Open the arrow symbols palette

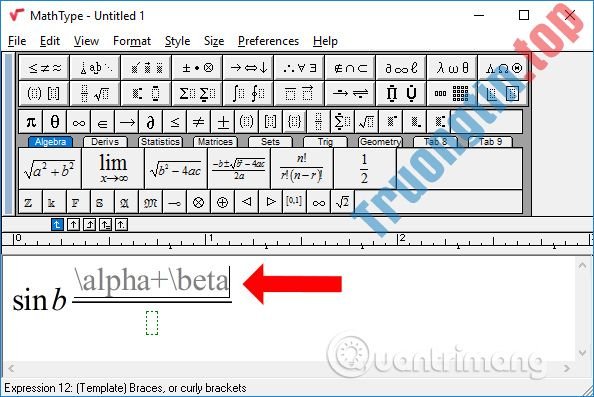point(249,68)
